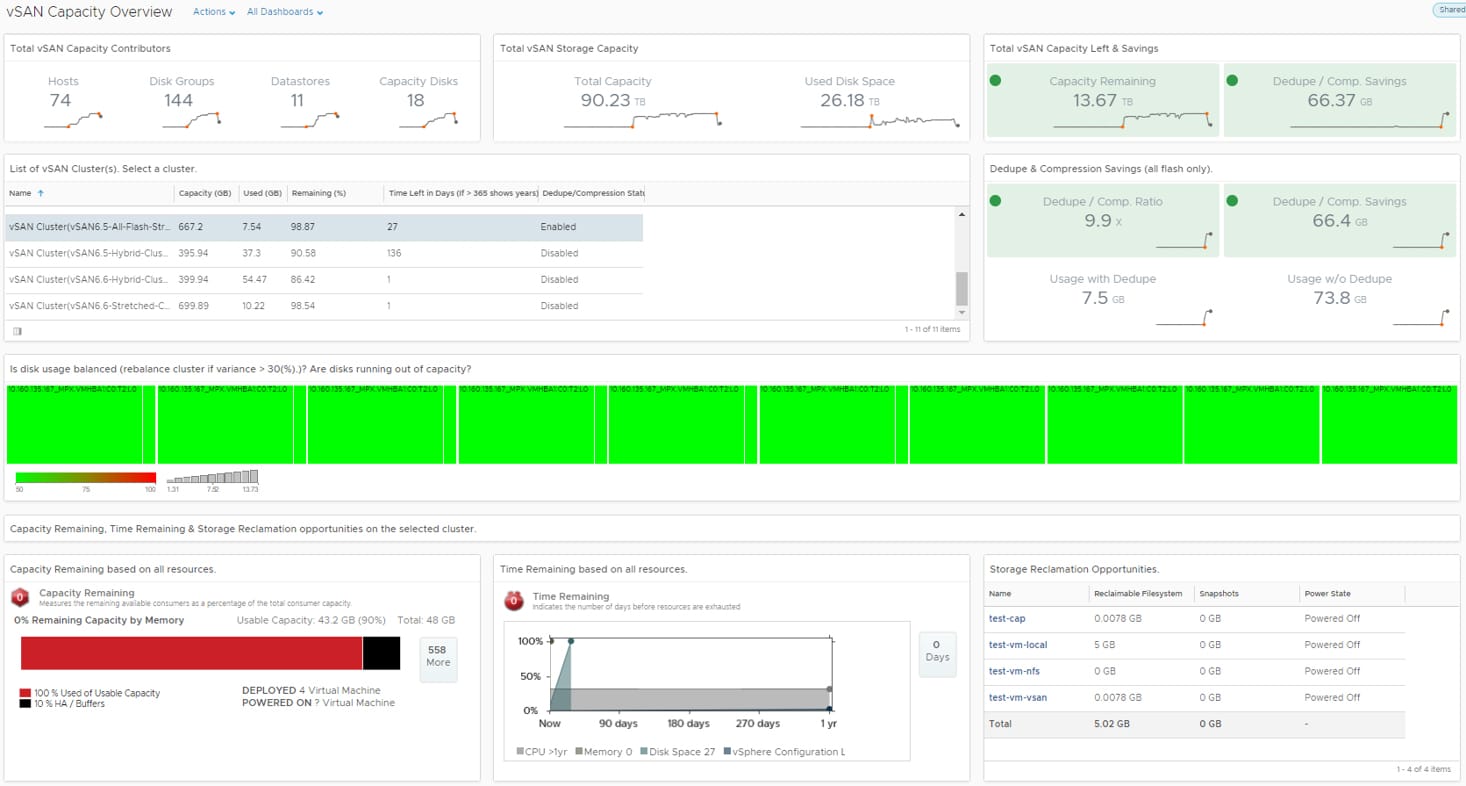
Task: Select the vSAN6.5-All-Flash-Str cluster row
Action: click(x=324, y=227)
